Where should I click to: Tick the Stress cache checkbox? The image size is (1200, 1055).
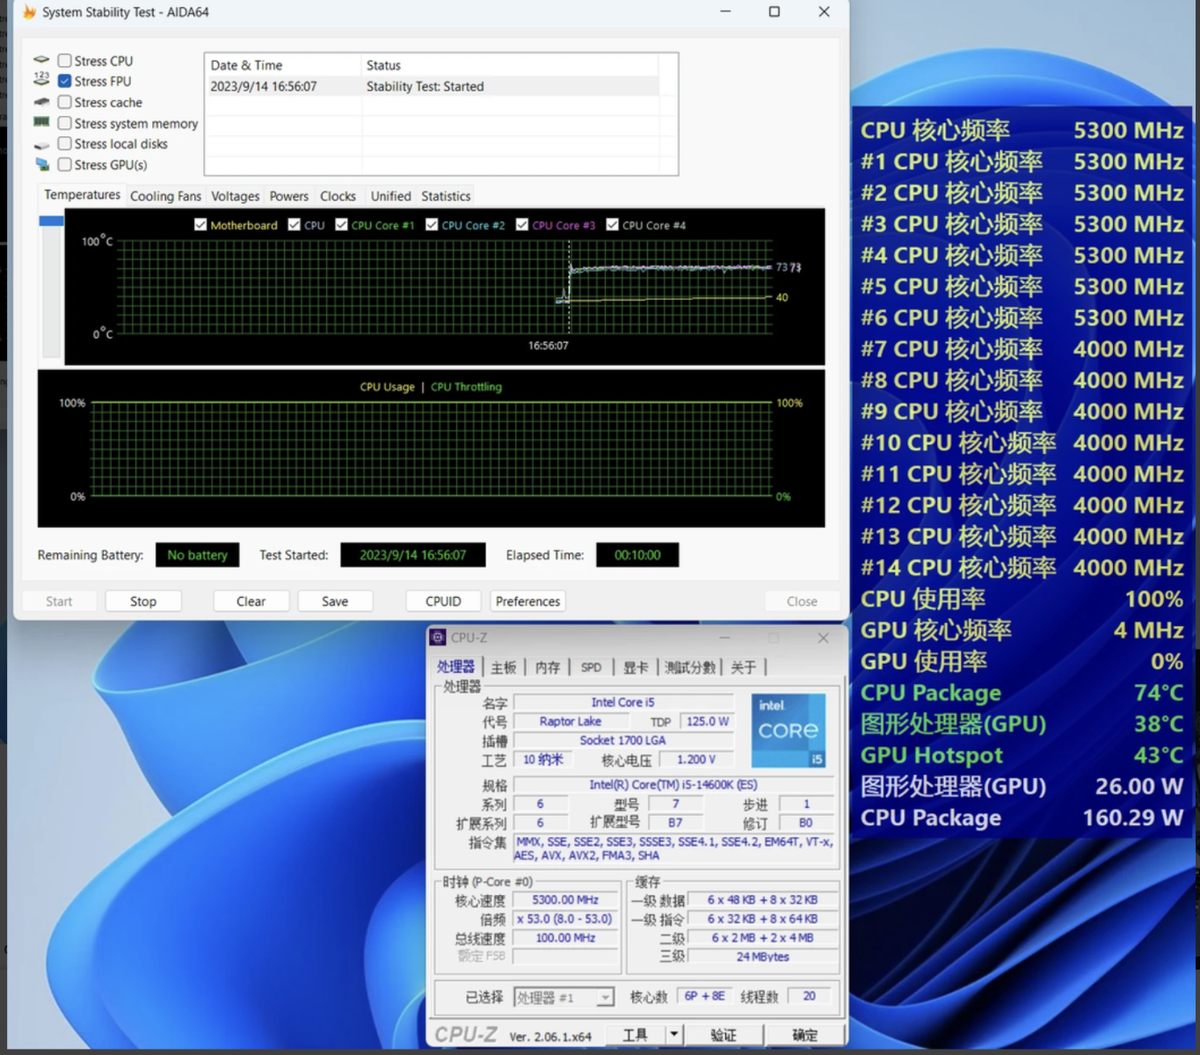point(65,102)
